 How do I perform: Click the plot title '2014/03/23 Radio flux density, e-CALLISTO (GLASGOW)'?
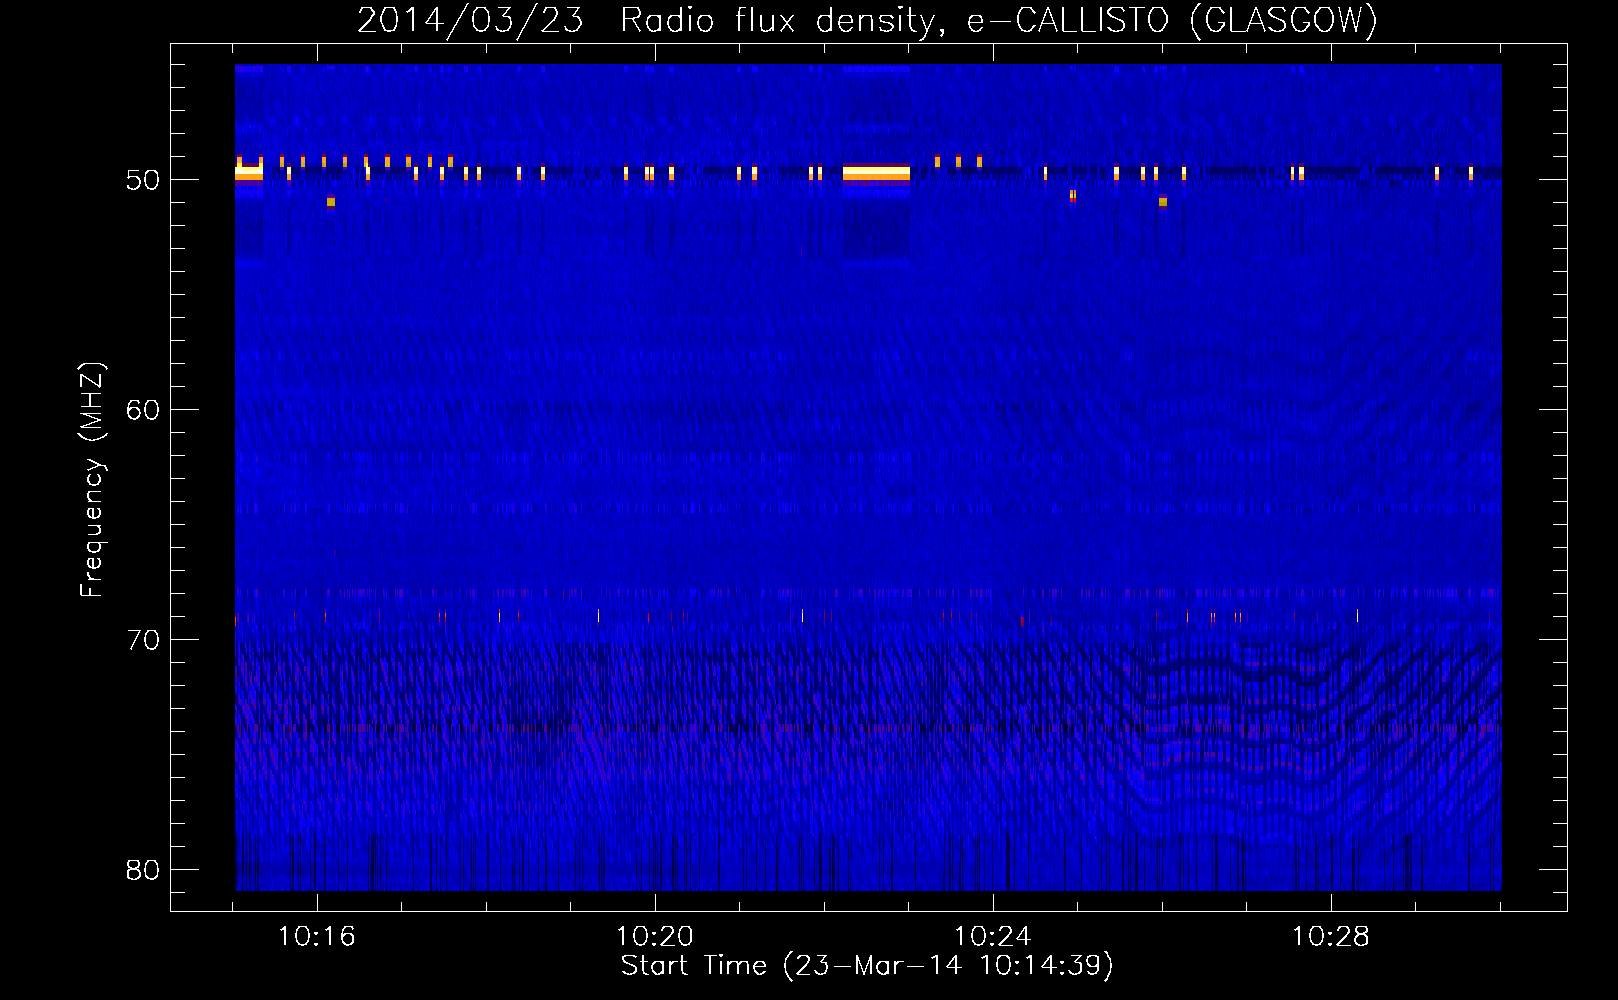pyautogui.click(x=867, y=20)
